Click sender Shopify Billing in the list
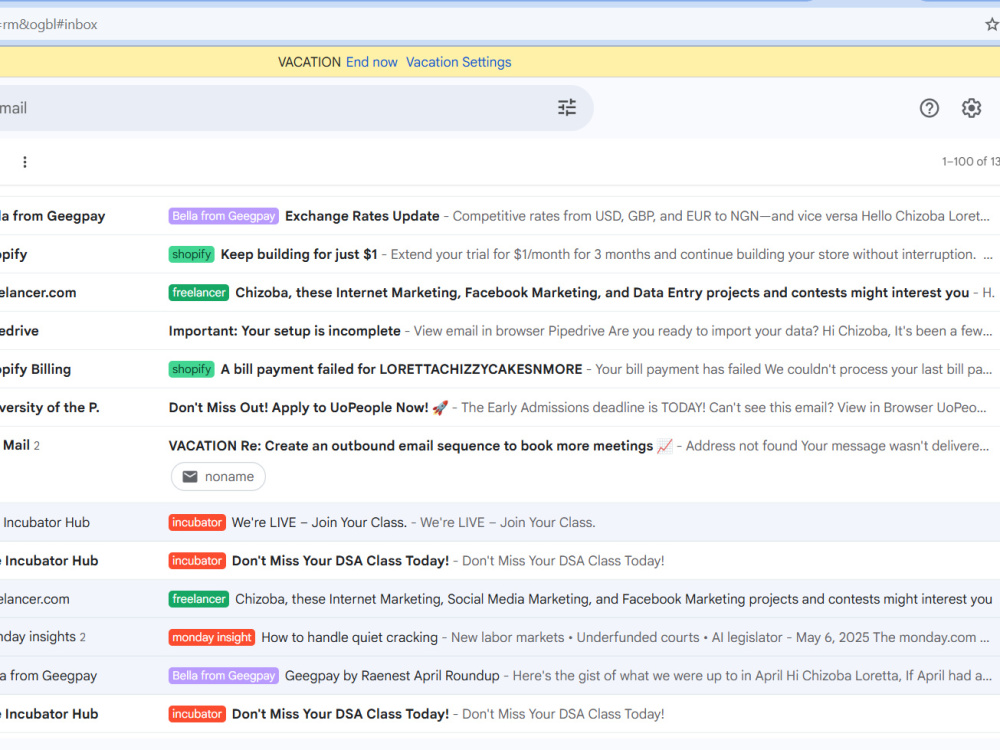1000x750 pixels. pos(35,369)
